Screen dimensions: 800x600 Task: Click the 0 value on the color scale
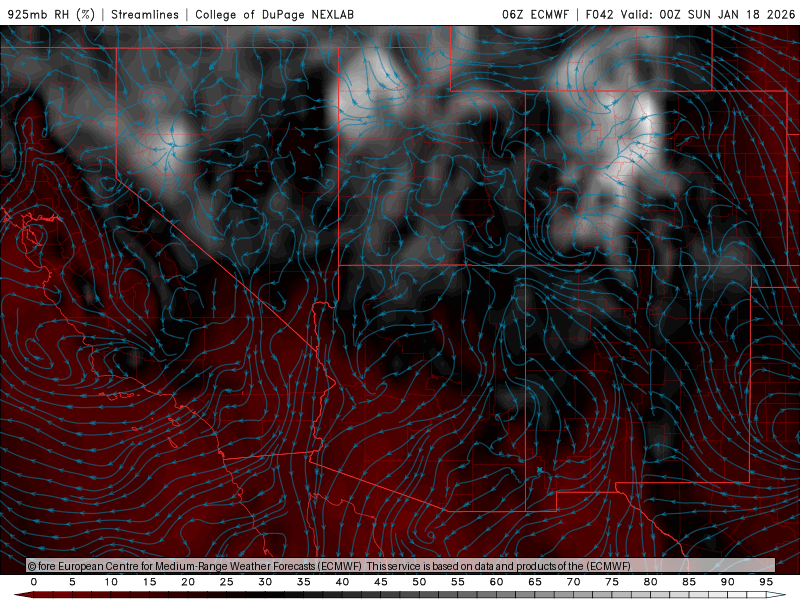(x=34, y=582)
